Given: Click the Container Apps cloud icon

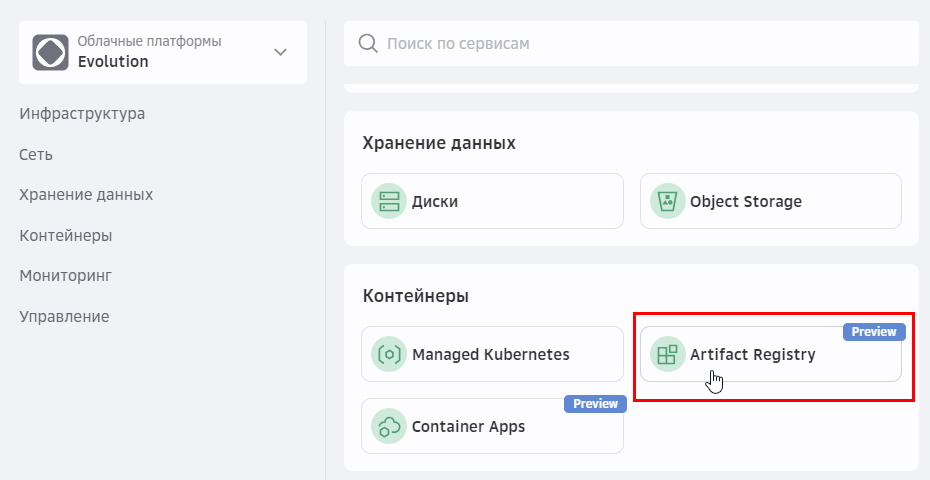Looking at the screenshot, I should click(x=387, y=426).
